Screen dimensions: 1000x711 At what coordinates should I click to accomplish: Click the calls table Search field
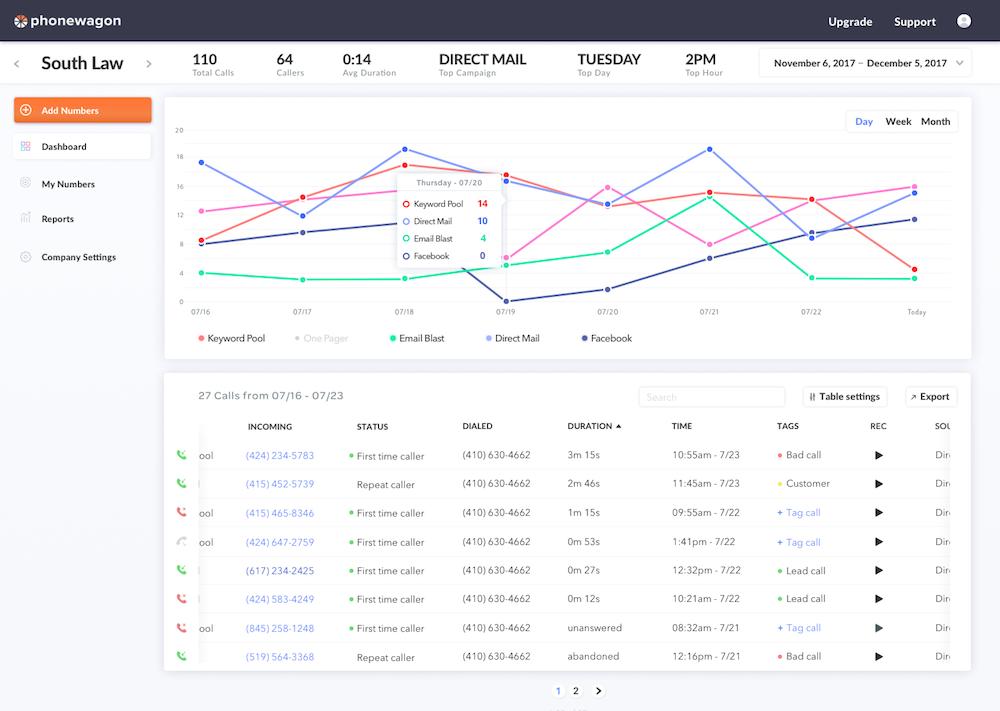712,397
